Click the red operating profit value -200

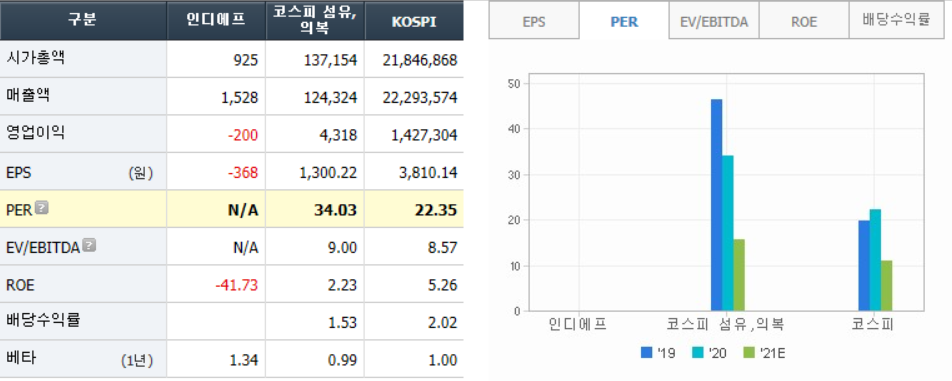coord(243,135)
